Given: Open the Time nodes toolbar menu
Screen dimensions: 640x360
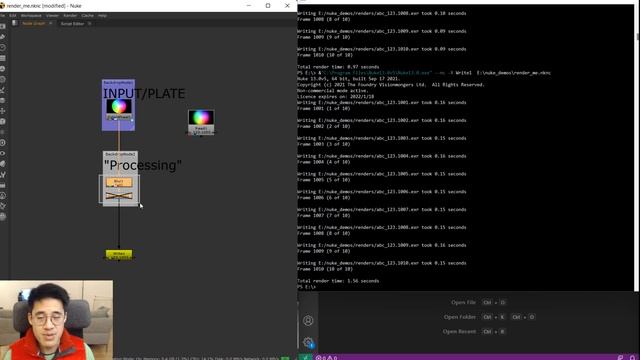Looking at the screenshot, I should [x=3, y=48].
